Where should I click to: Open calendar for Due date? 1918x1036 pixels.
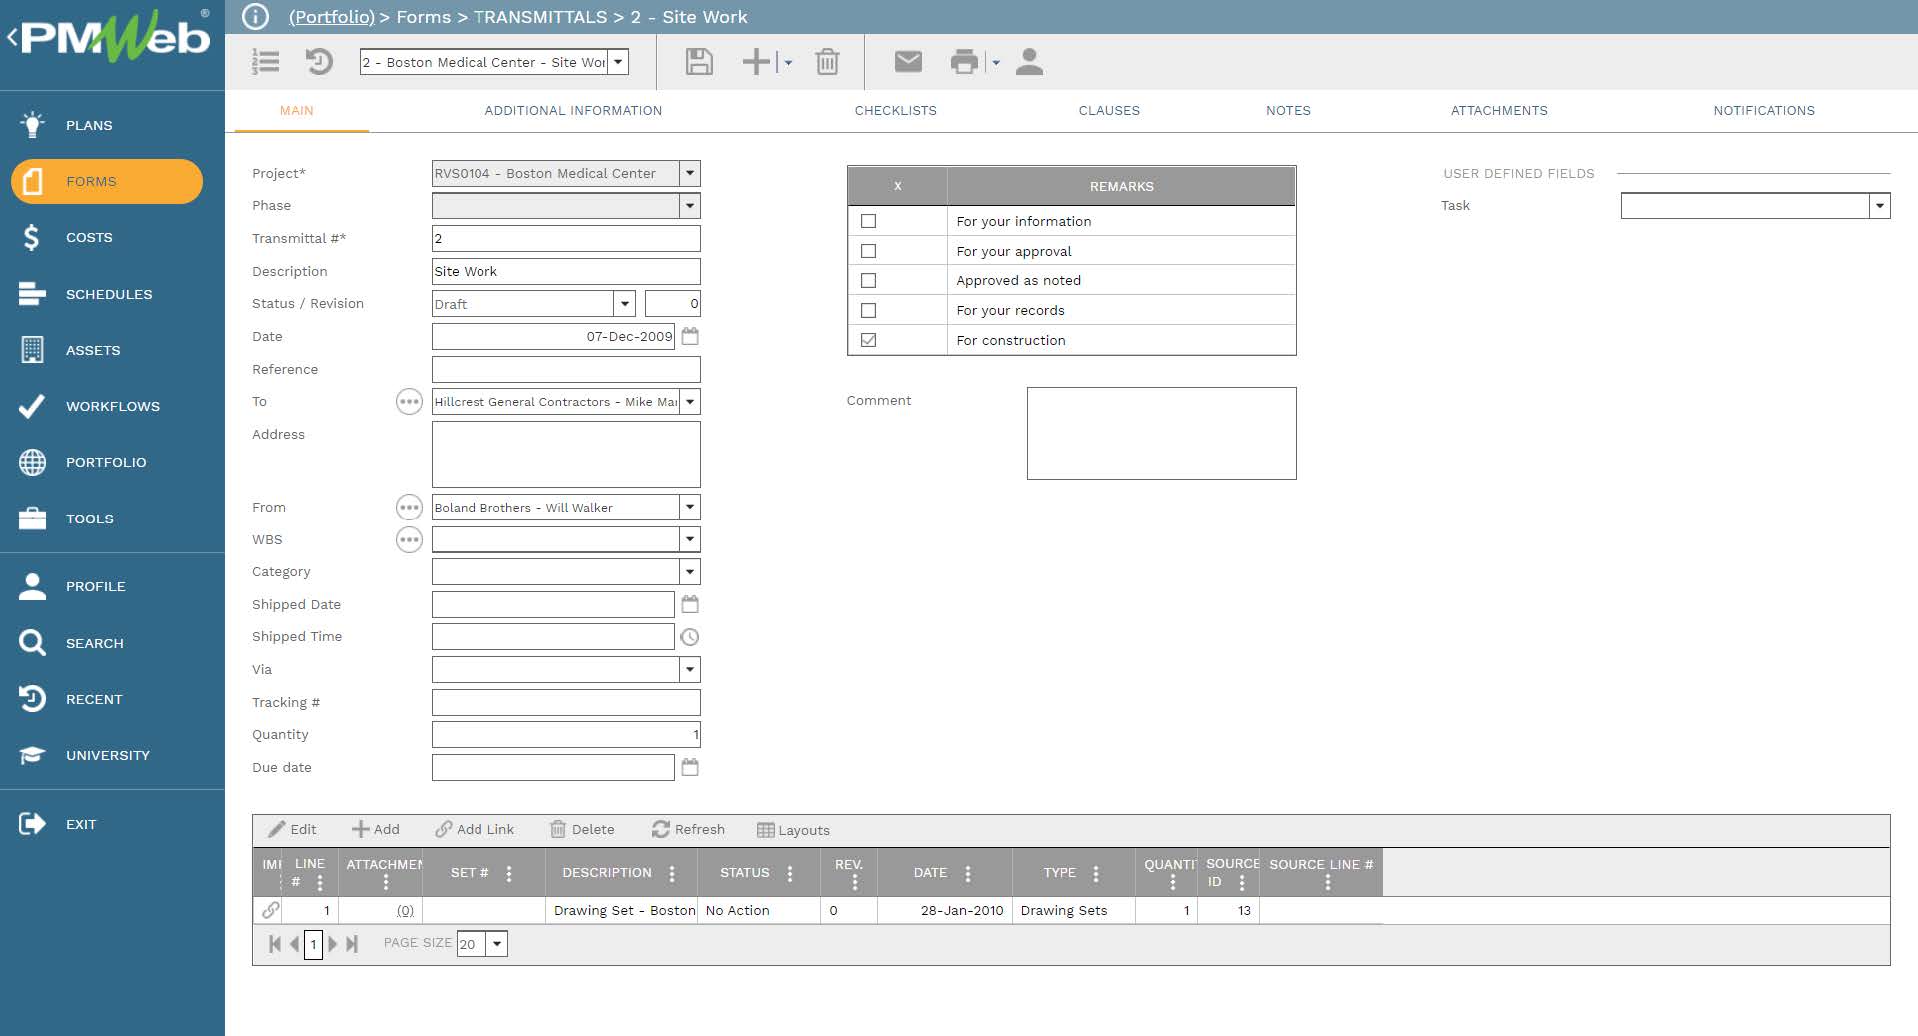pos(690,767)
